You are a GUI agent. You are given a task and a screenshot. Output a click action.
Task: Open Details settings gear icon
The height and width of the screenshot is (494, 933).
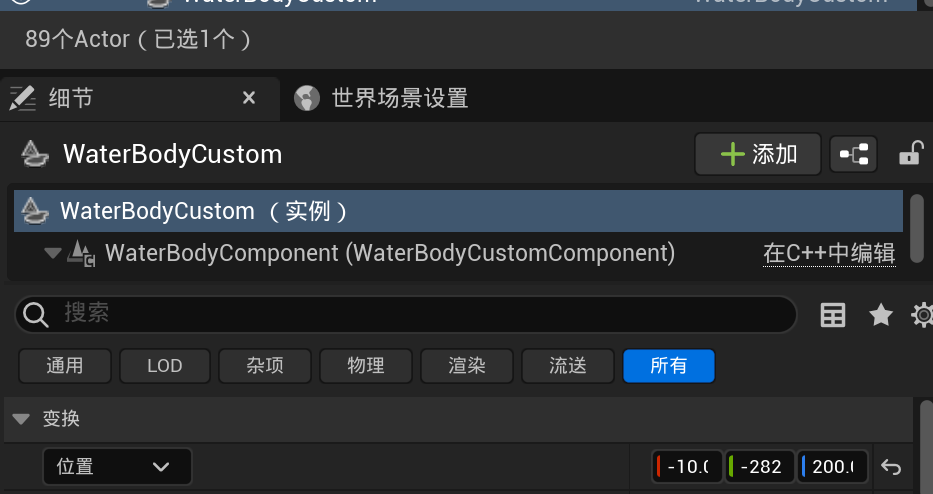tap(923, 315)
